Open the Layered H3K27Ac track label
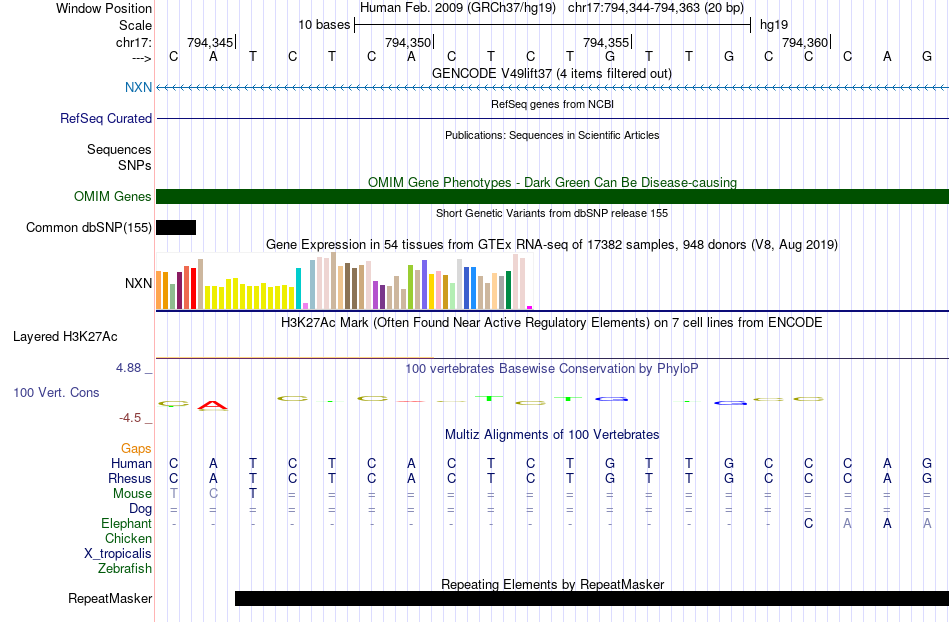Viewport: 950px width, 622px height. [x=65, y=337]
